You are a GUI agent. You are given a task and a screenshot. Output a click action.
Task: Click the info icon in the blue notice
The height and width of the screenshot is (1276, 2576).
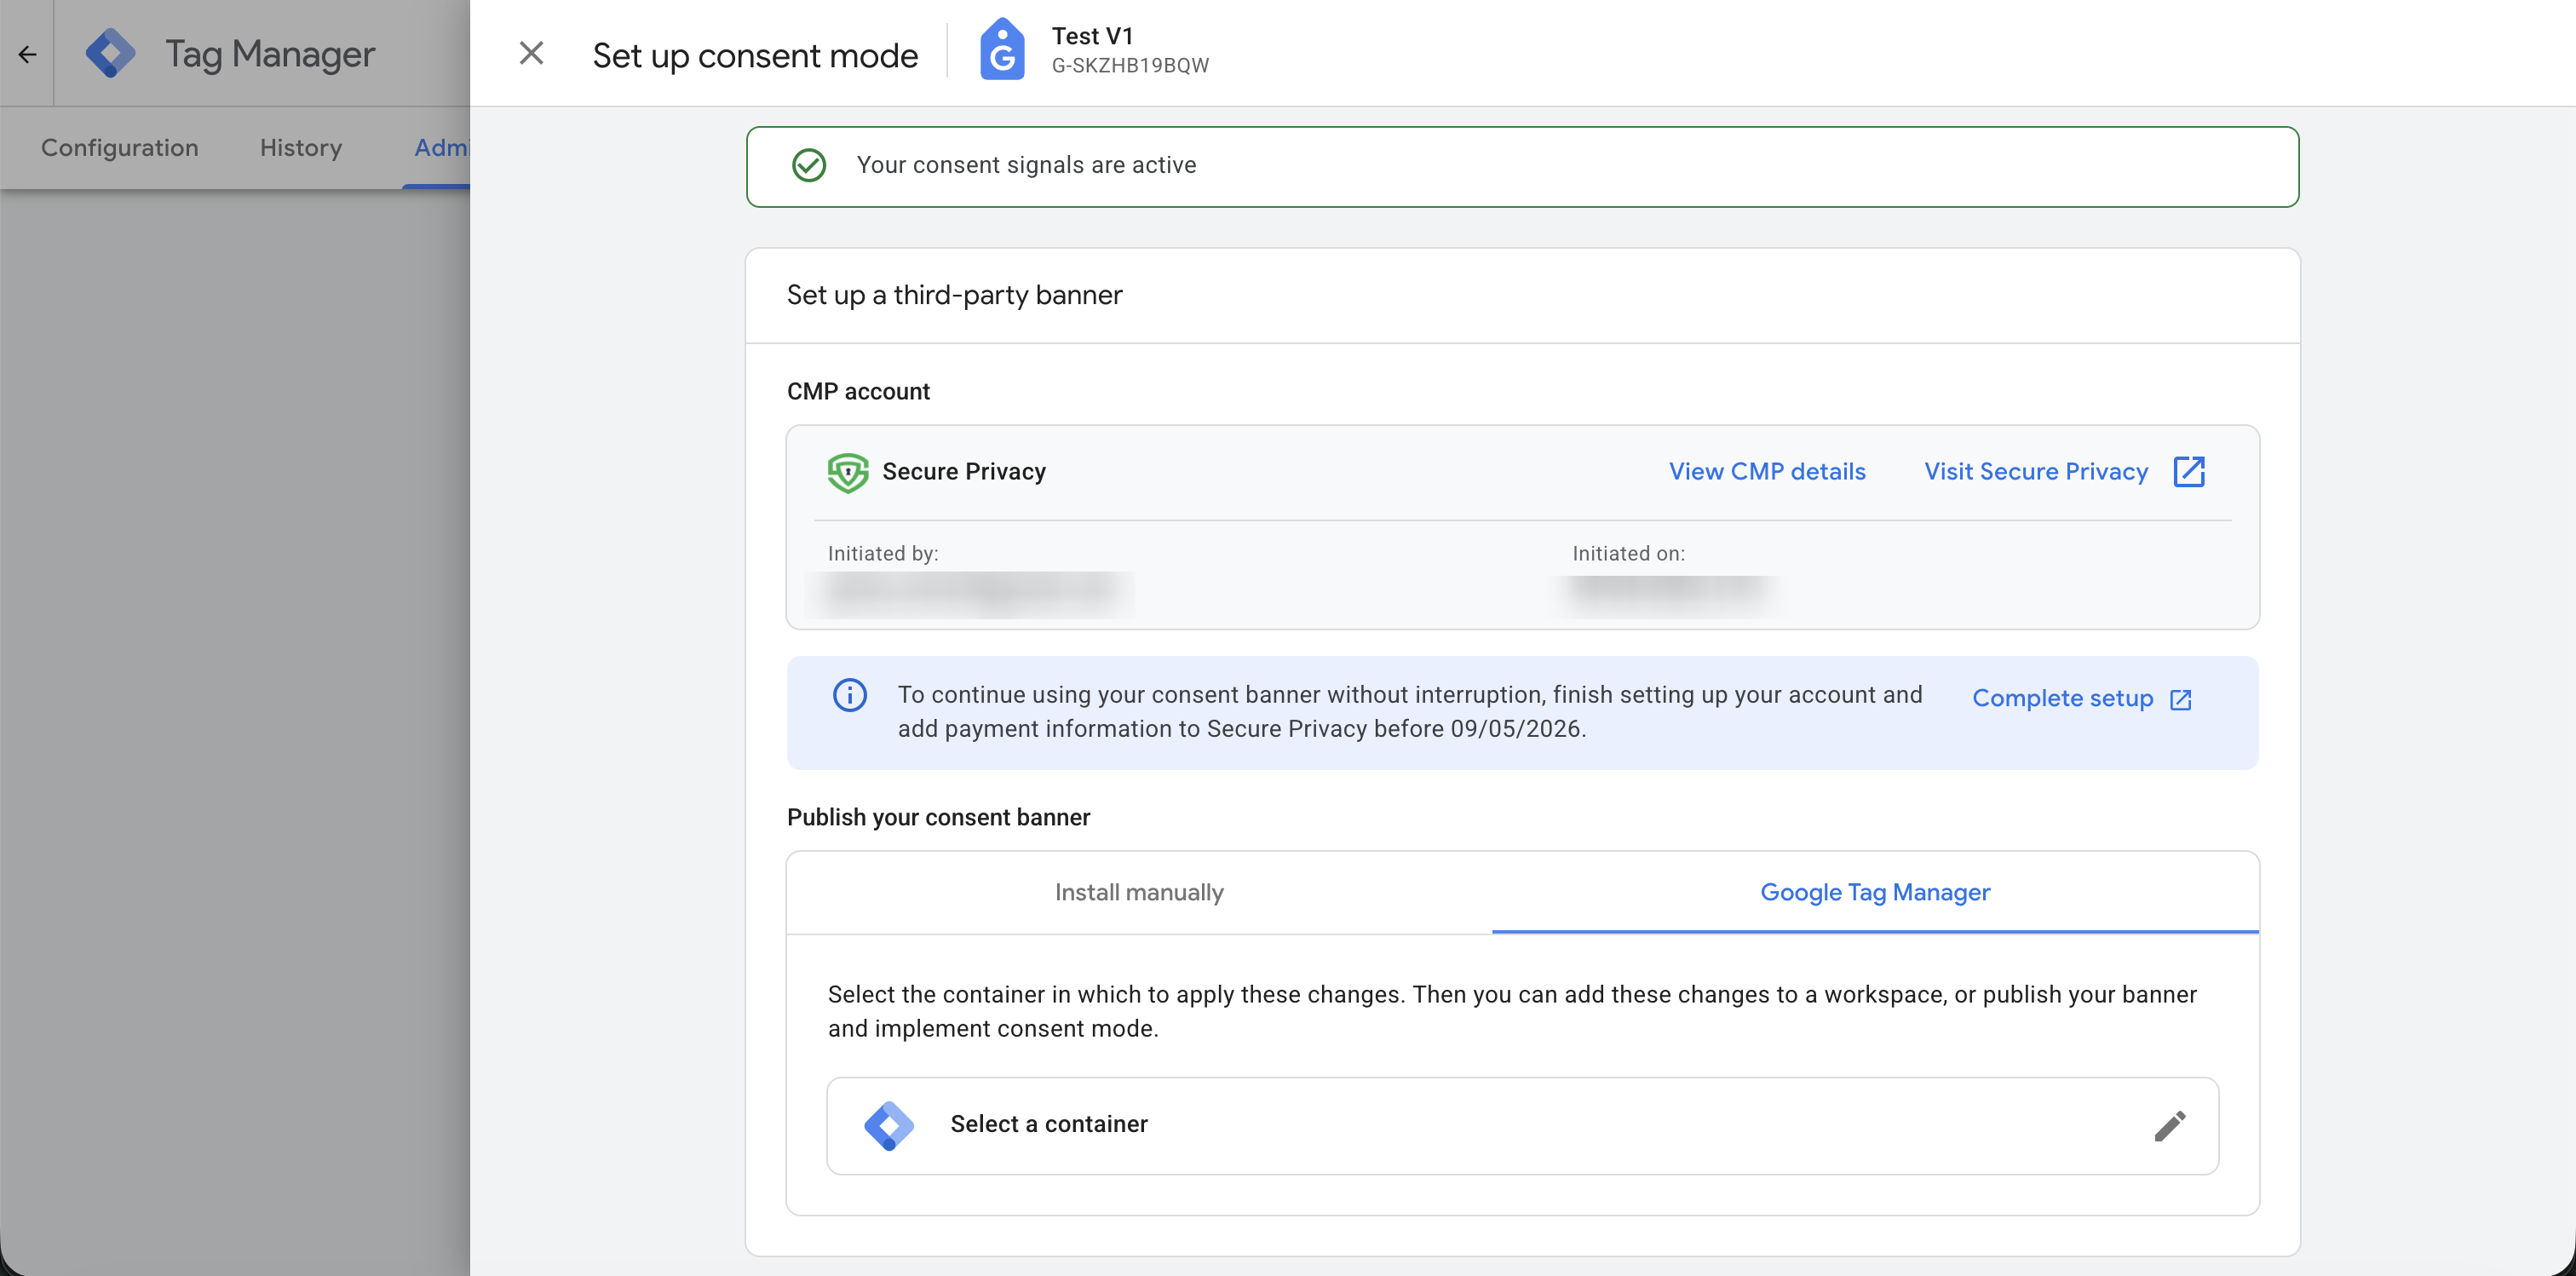850,695
